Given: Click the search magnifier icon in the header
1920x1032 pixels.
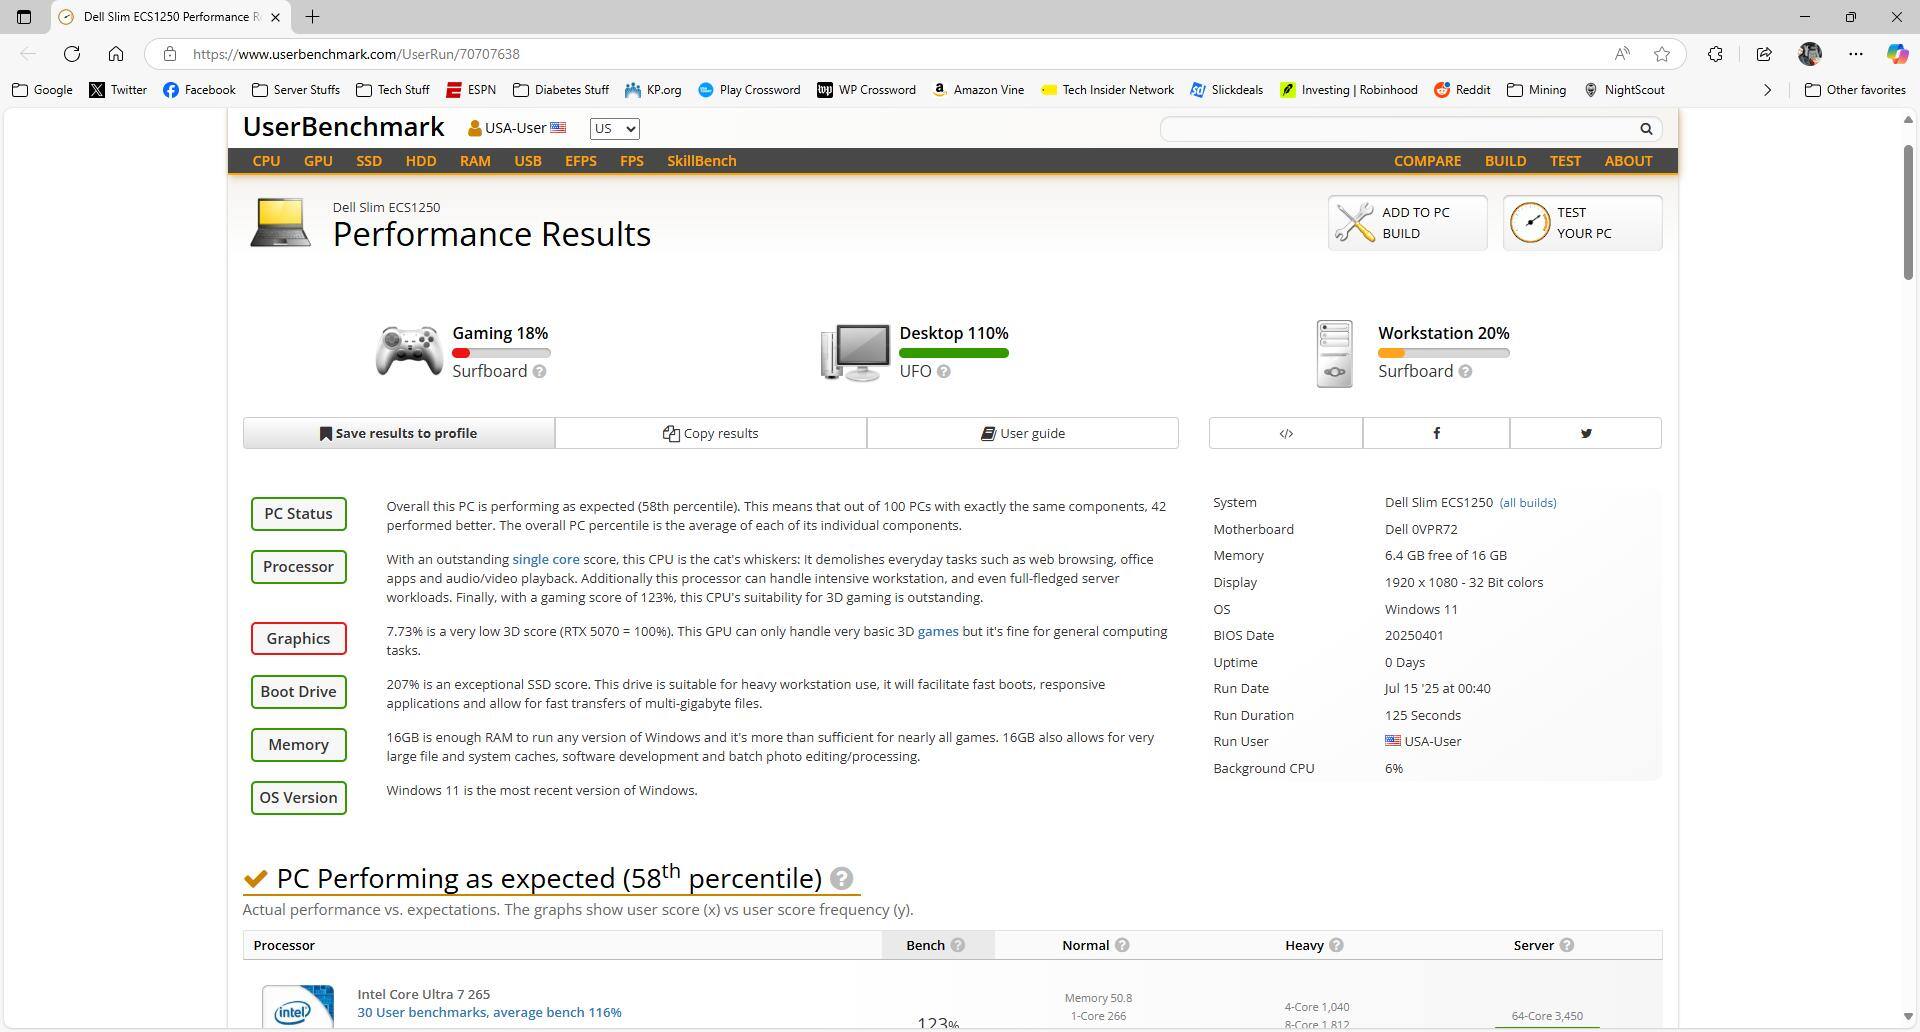Looking at the screenshot, I should coord(1646,129).
